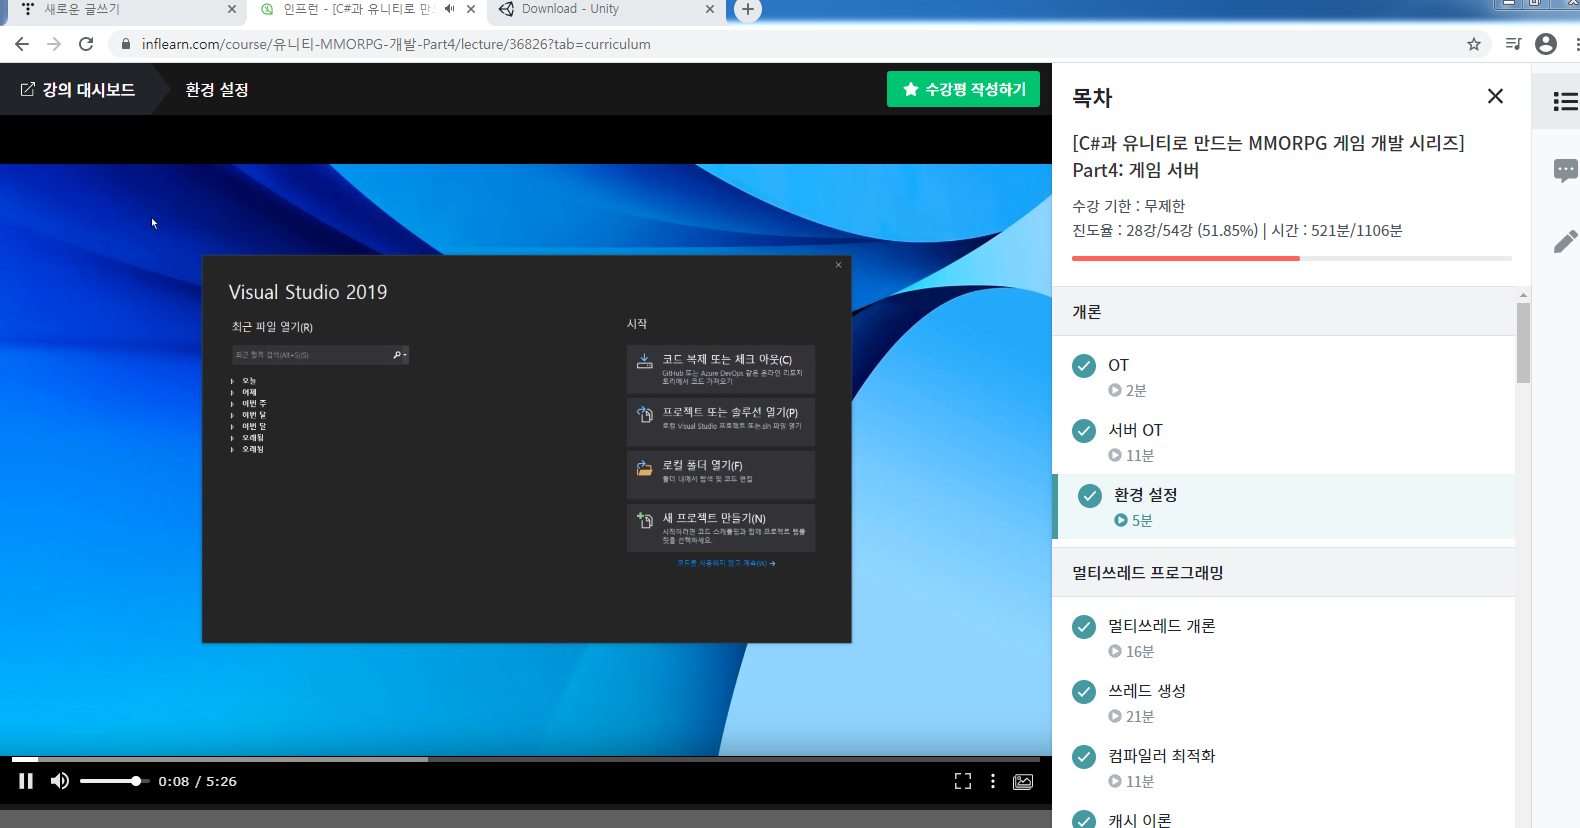Click 로컬 폴더 열기 in video
This screenshot has width=1580, height=828.
tap(721, 475)
